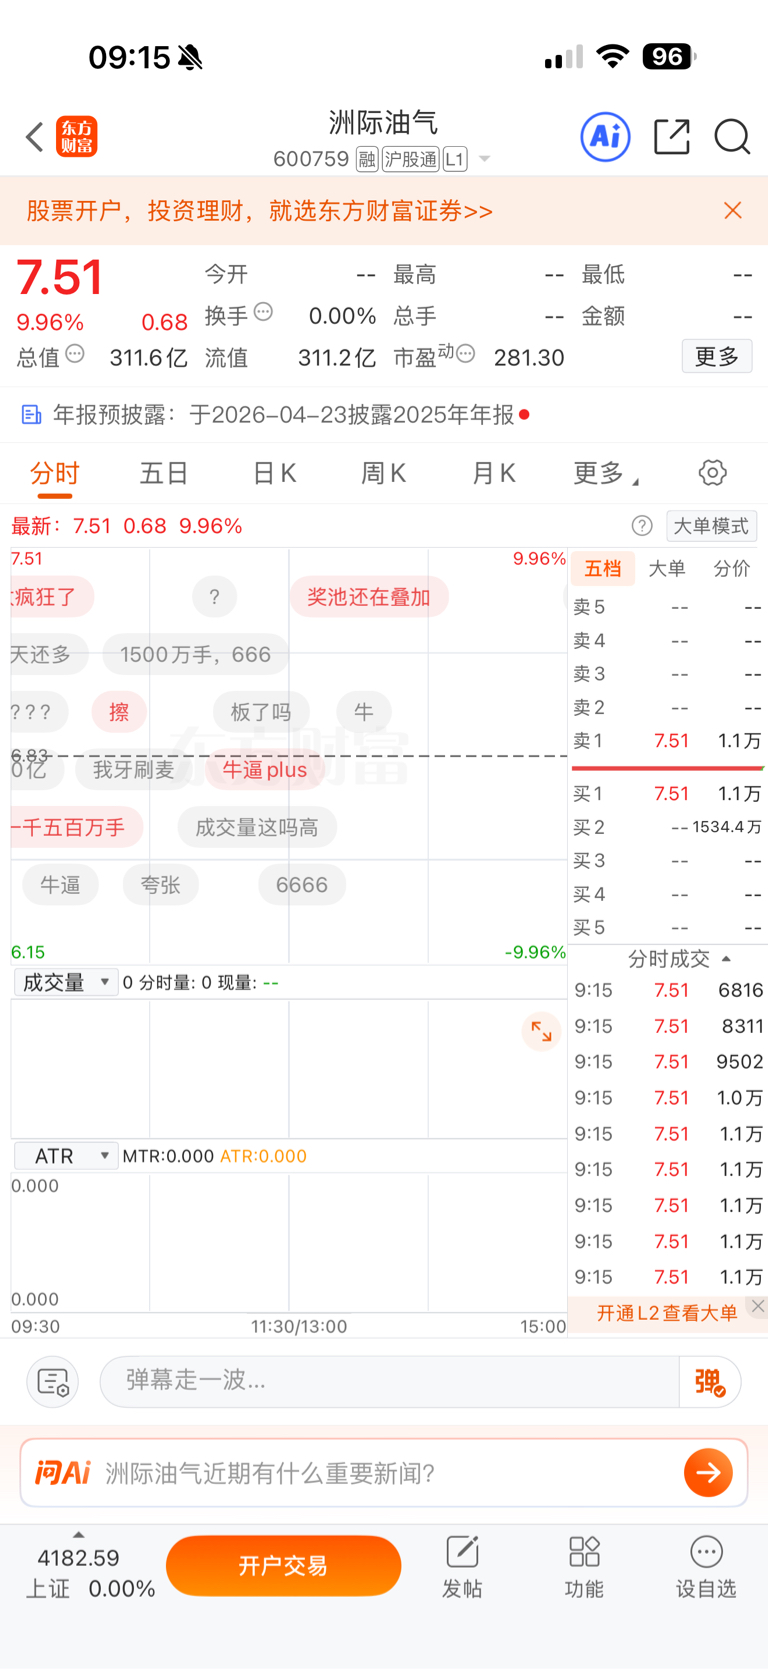Image resolution: width=768 pixels, height=1669 pixels.
Task: Switch to the 五日 chart tab
Action: click(164, 473)
